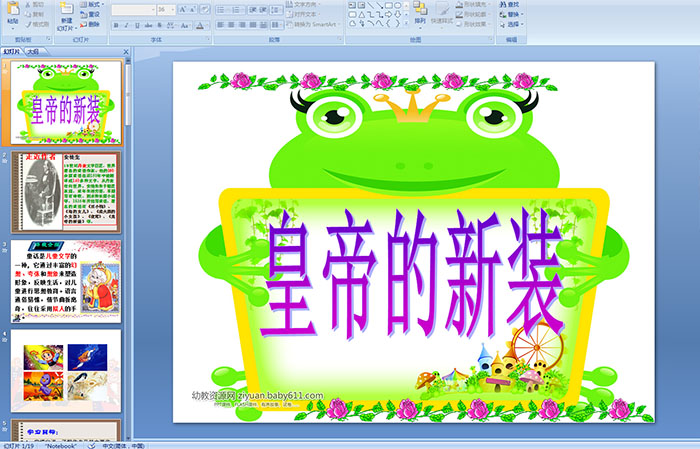Toggle Align Text Left

pos(221,25)
